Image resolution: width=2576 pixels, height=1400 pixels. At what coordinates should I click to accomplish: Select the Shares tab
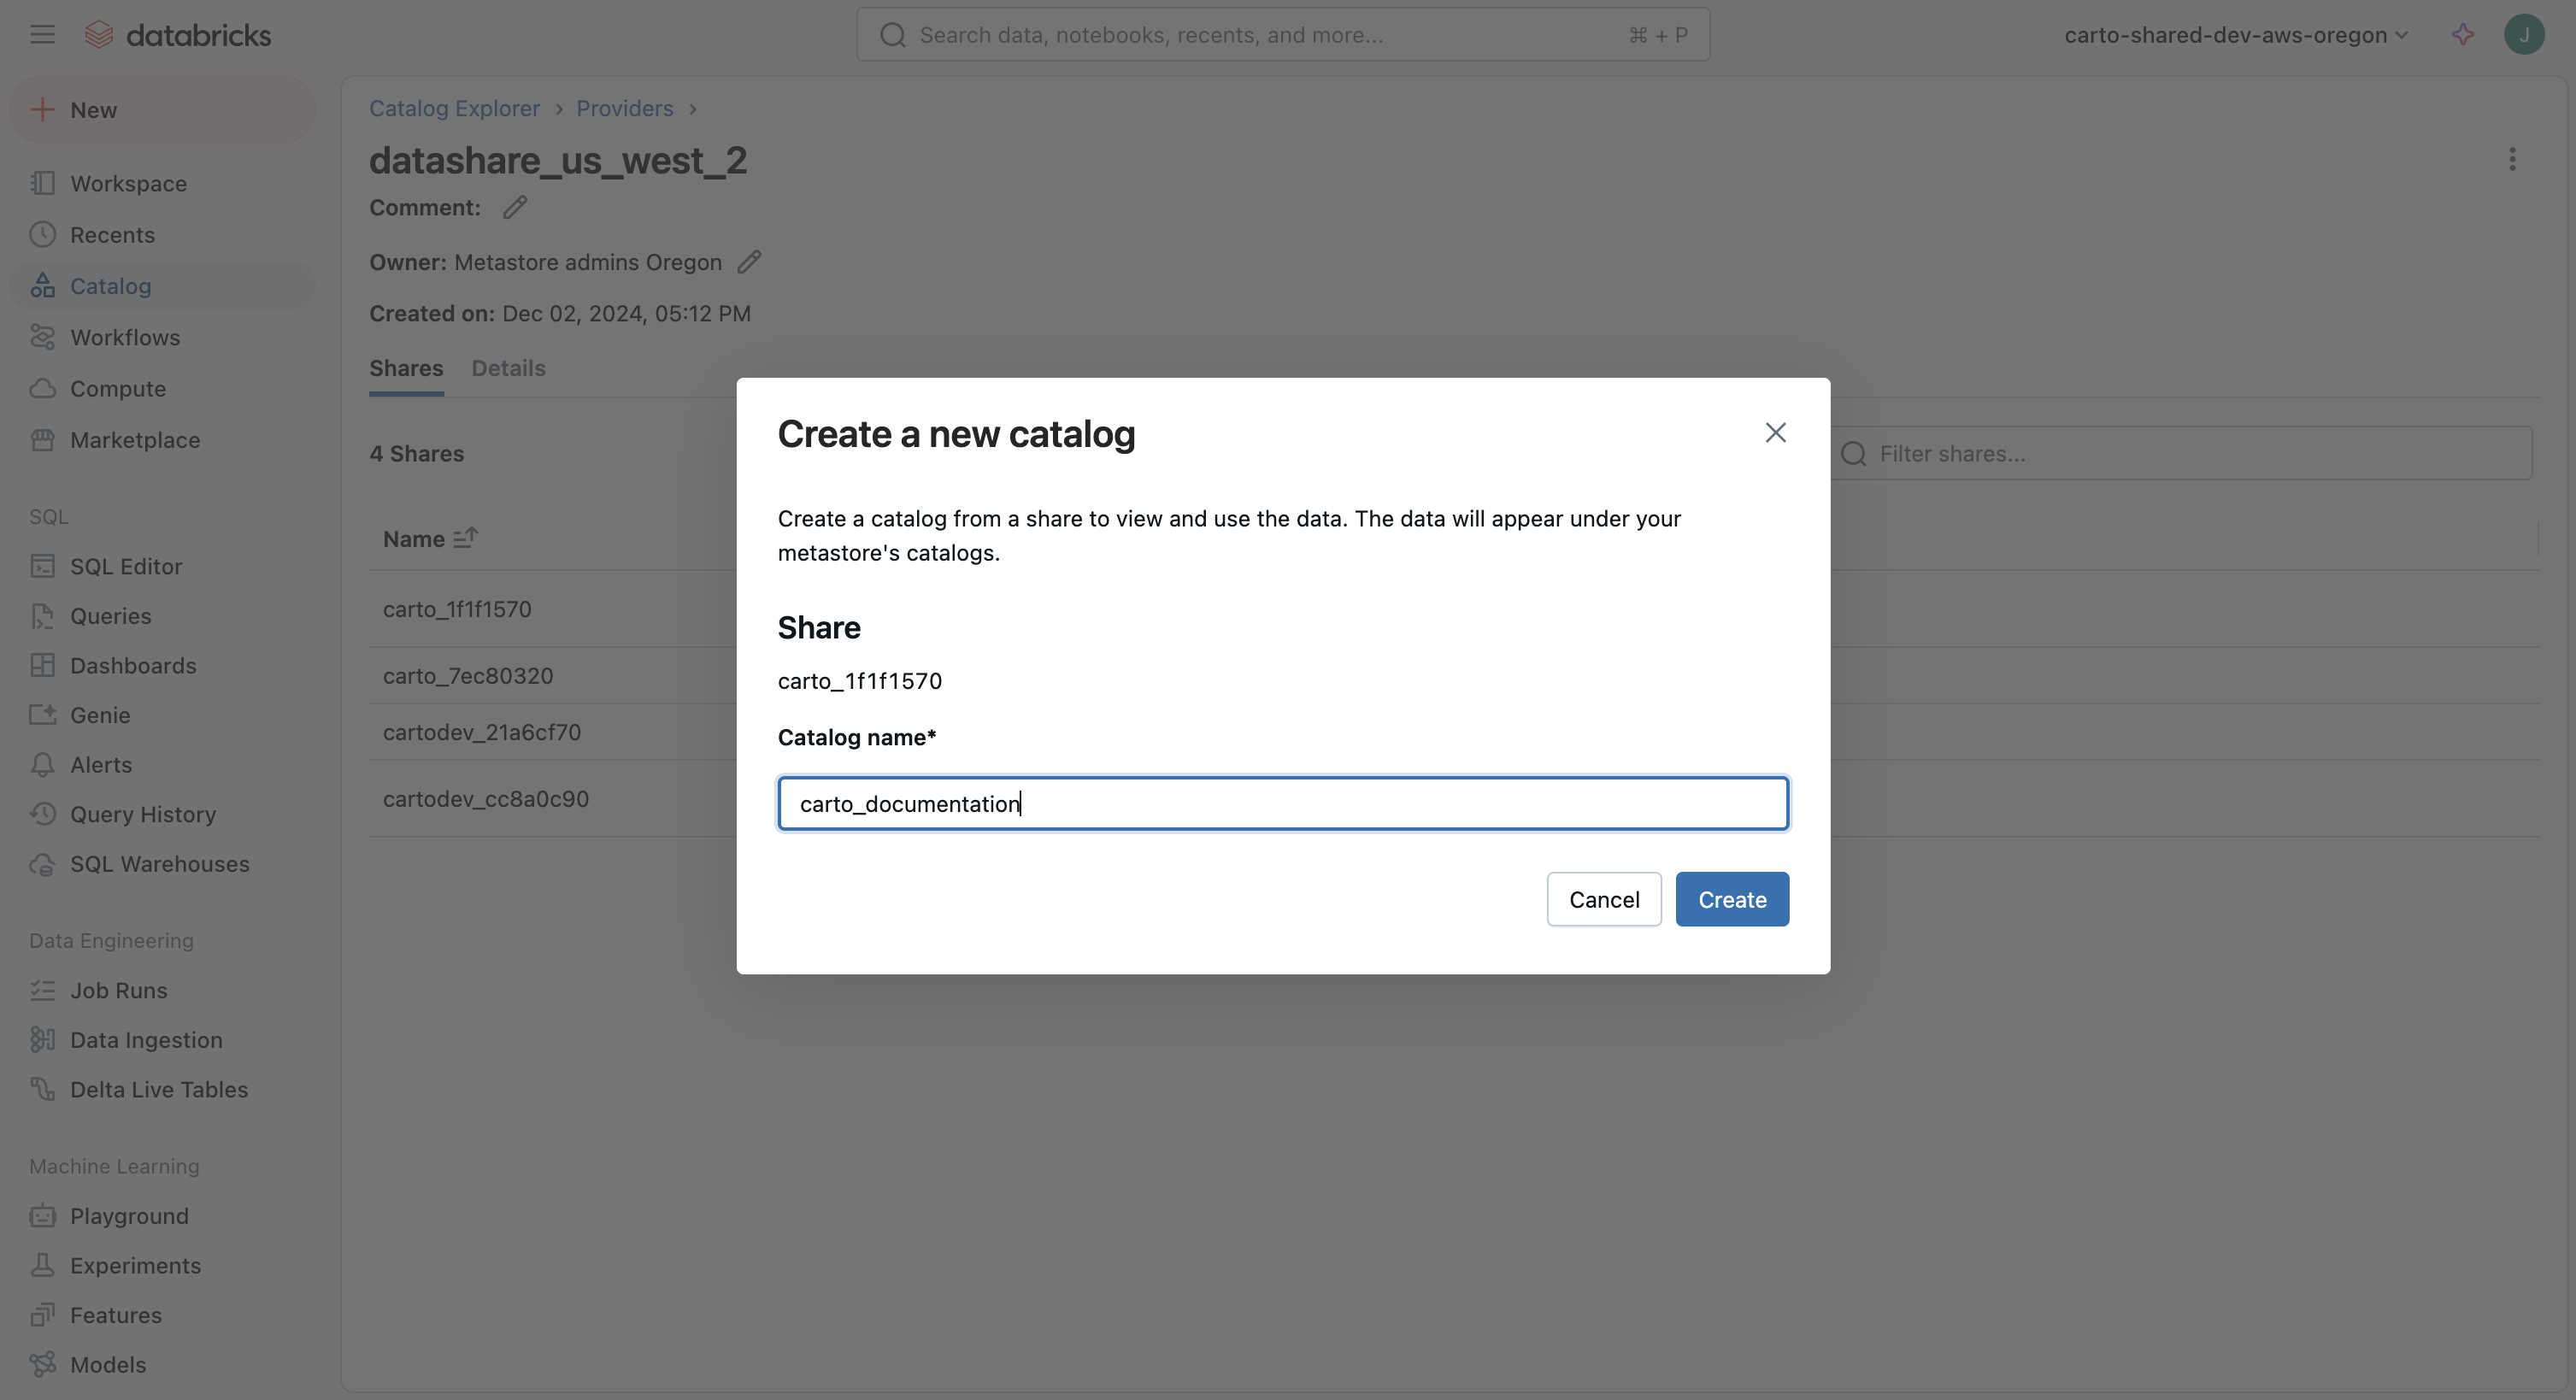click(x=406, y=368)
